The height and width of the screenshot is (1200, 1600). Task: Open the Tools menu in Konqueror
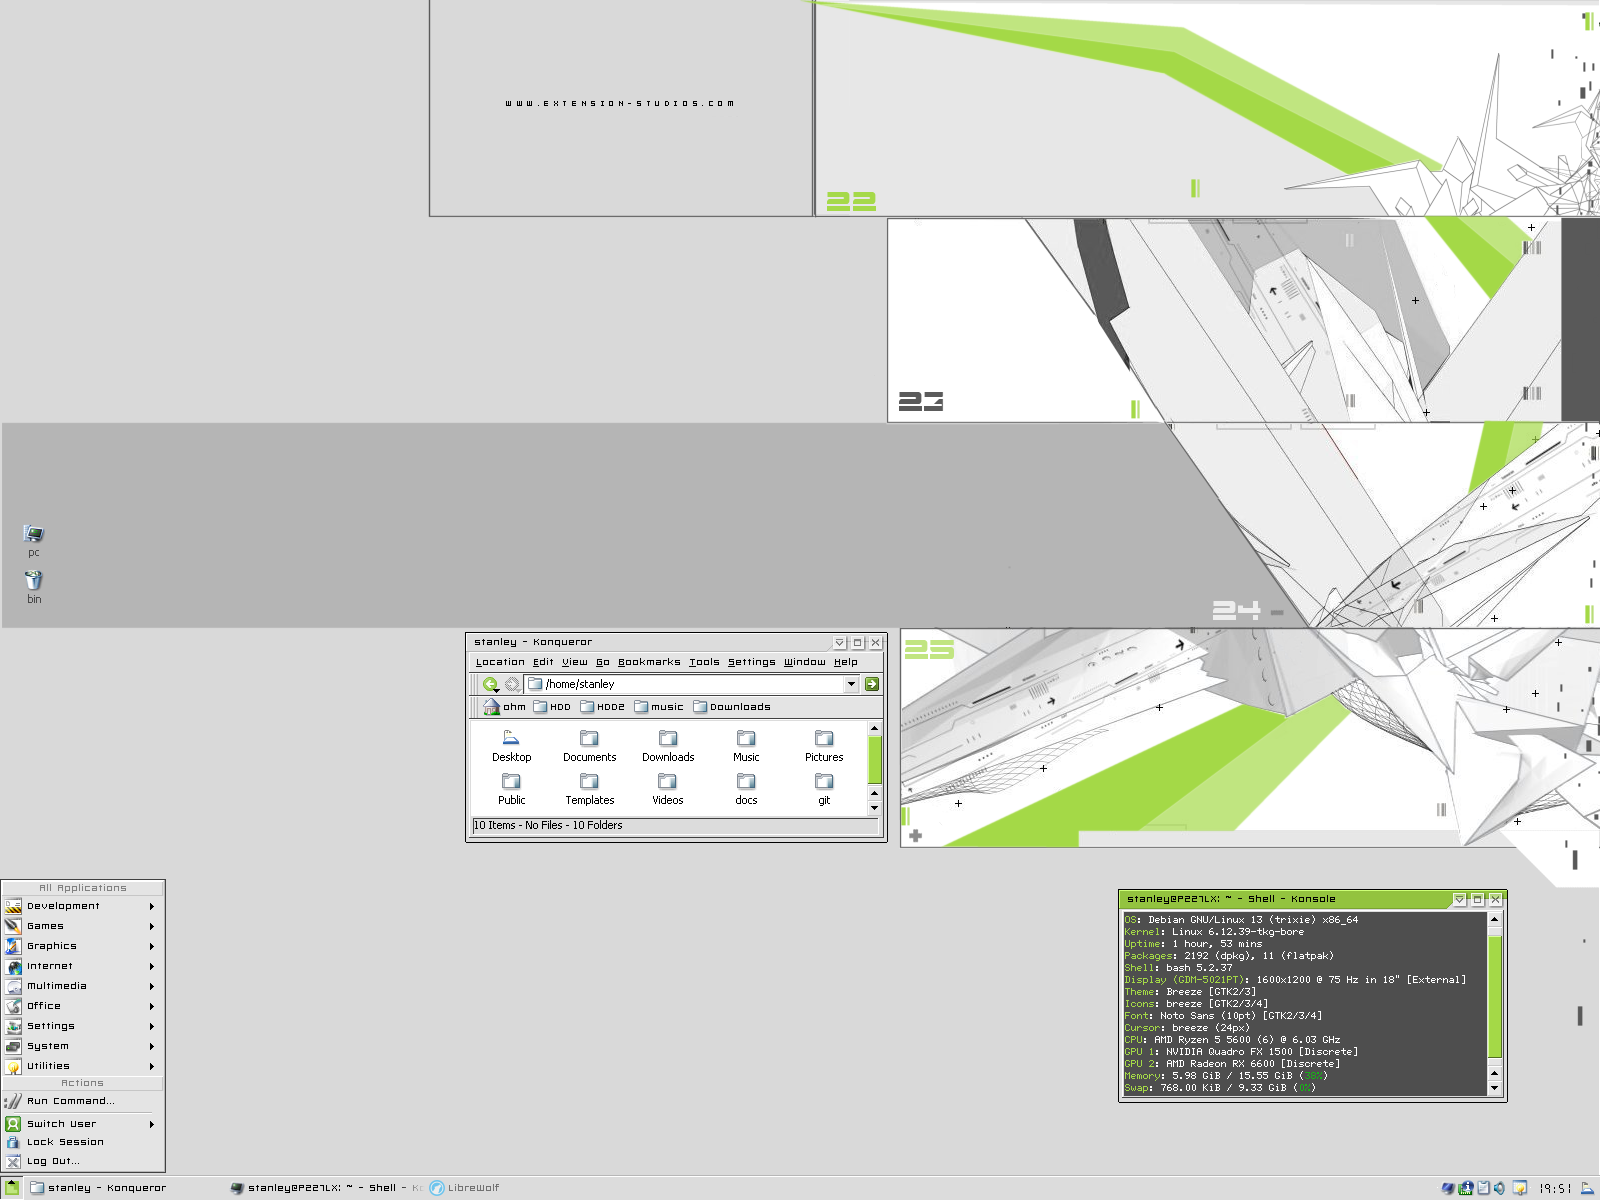pos(704,662)
